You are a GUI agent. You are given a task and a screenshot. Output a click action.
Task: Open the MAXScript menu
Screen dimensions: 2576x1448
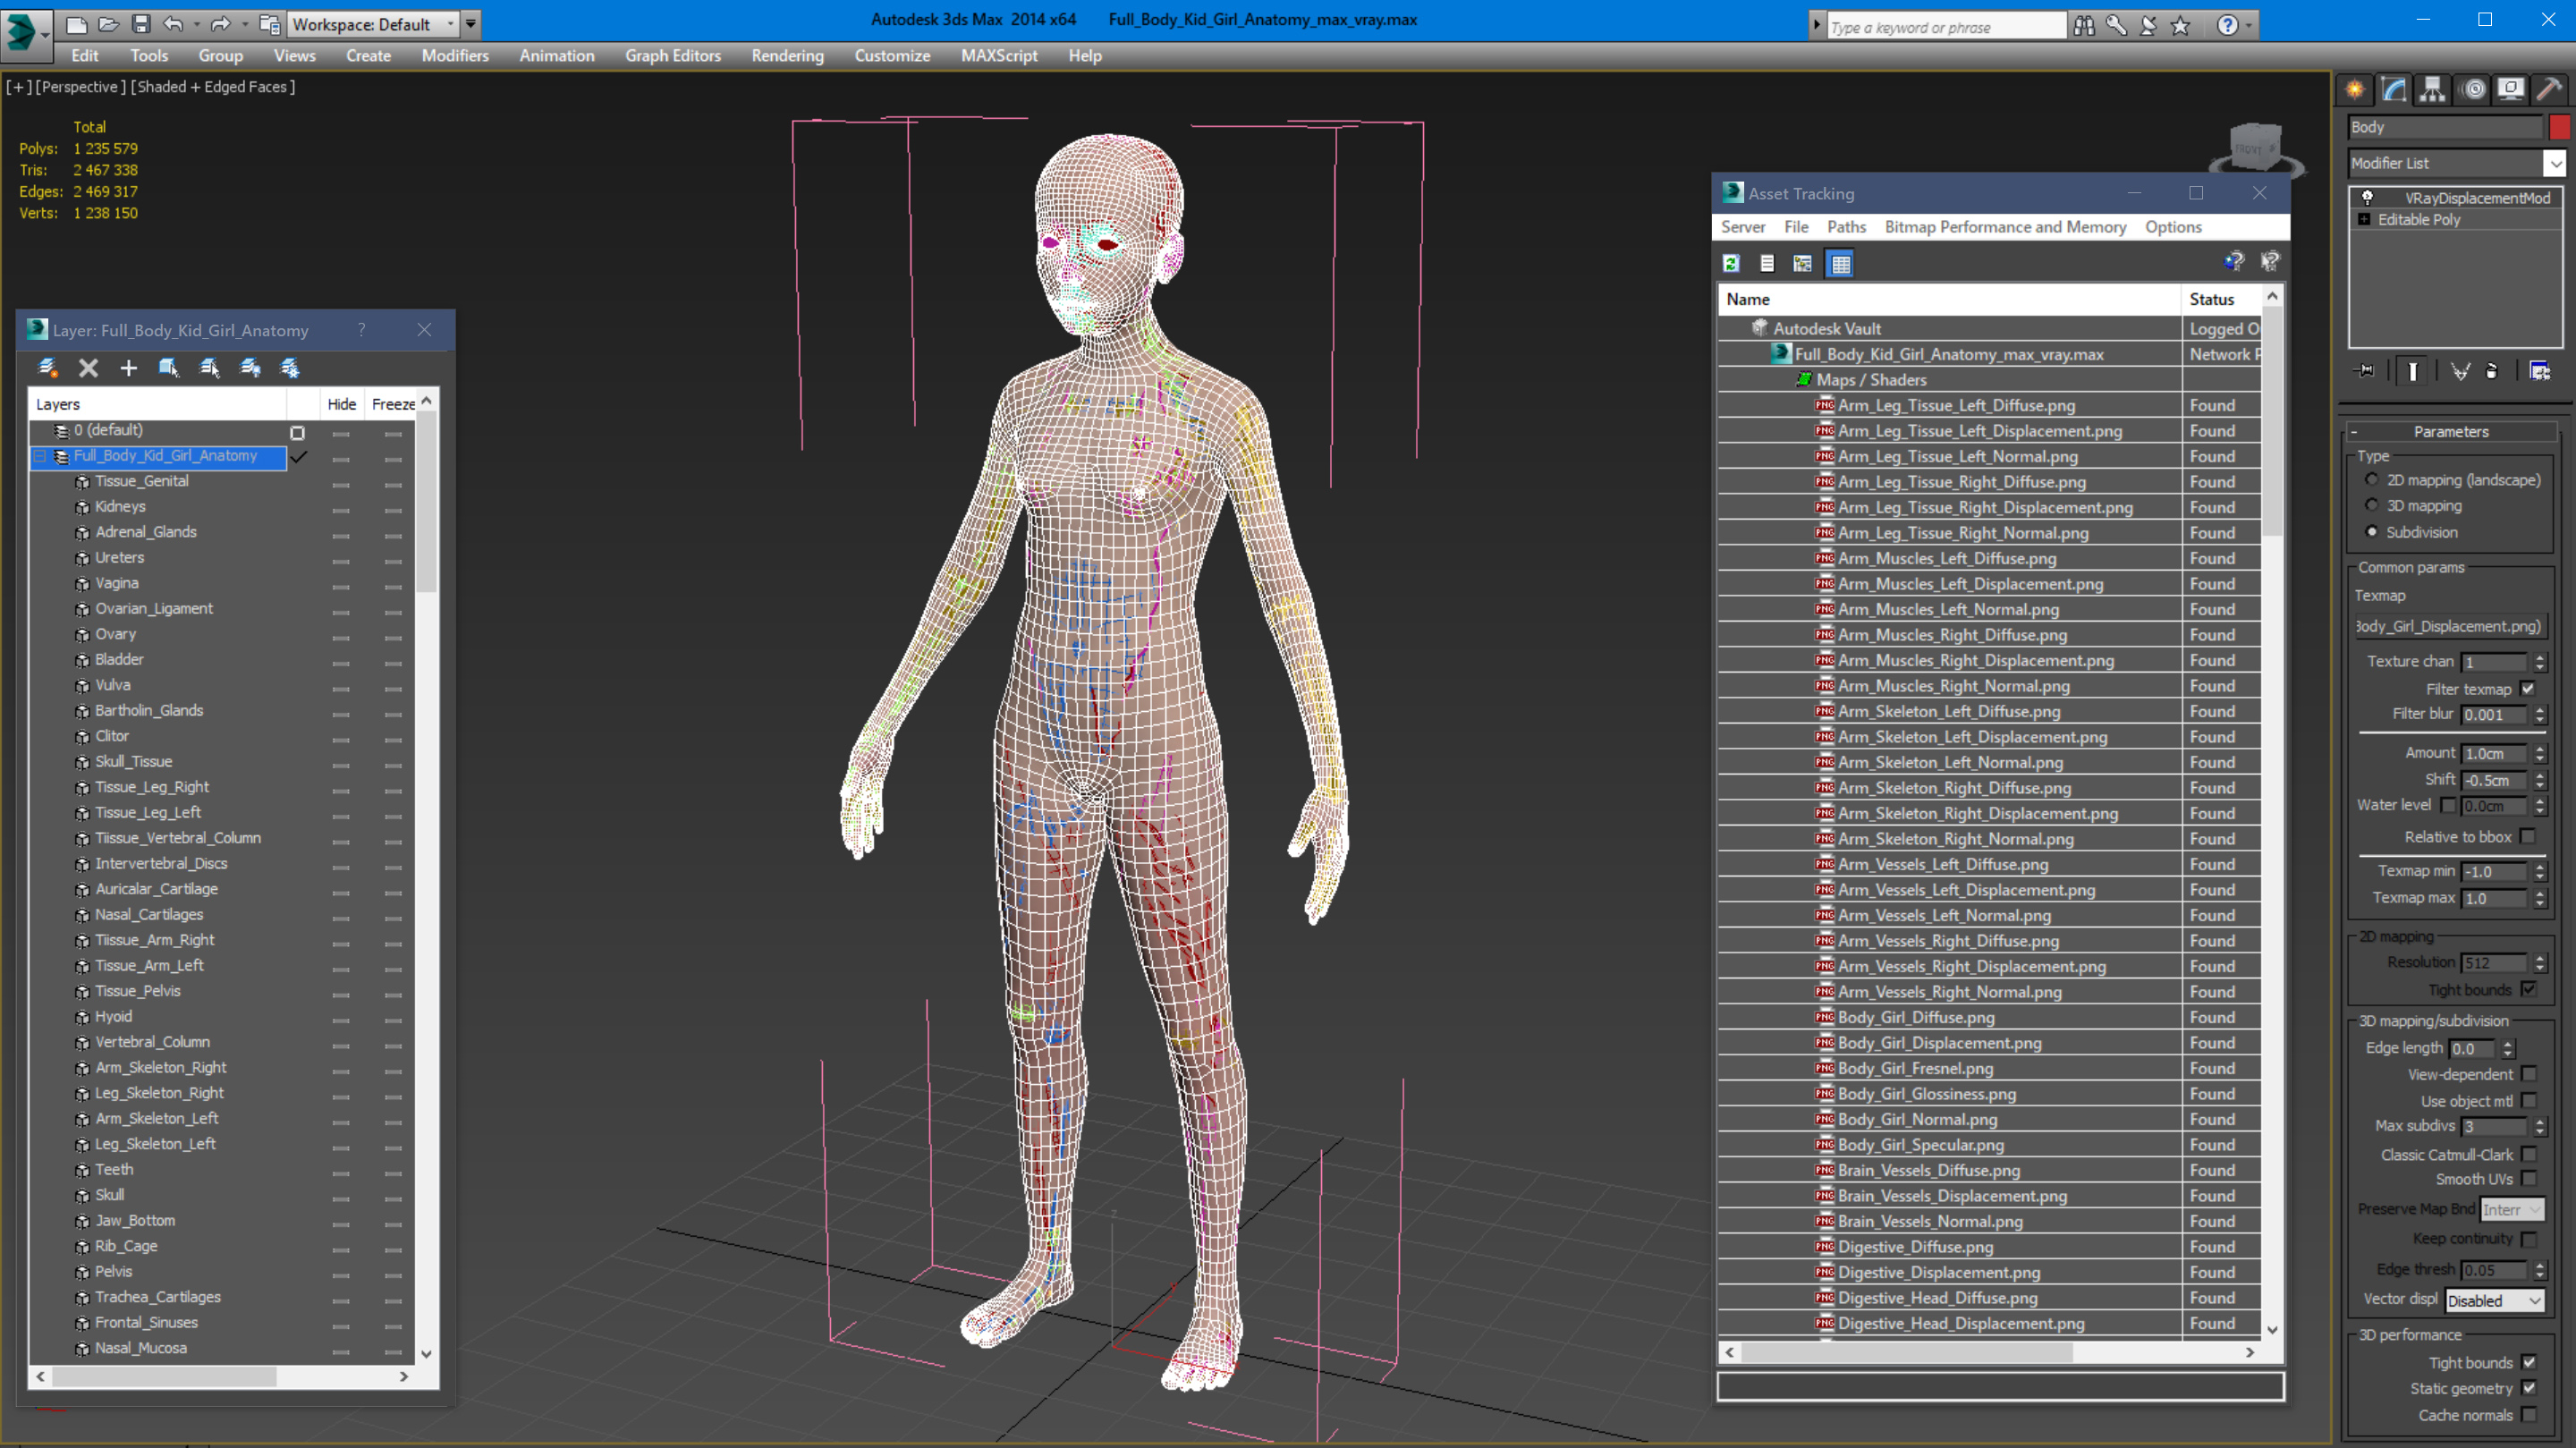[x=999, y=56]
